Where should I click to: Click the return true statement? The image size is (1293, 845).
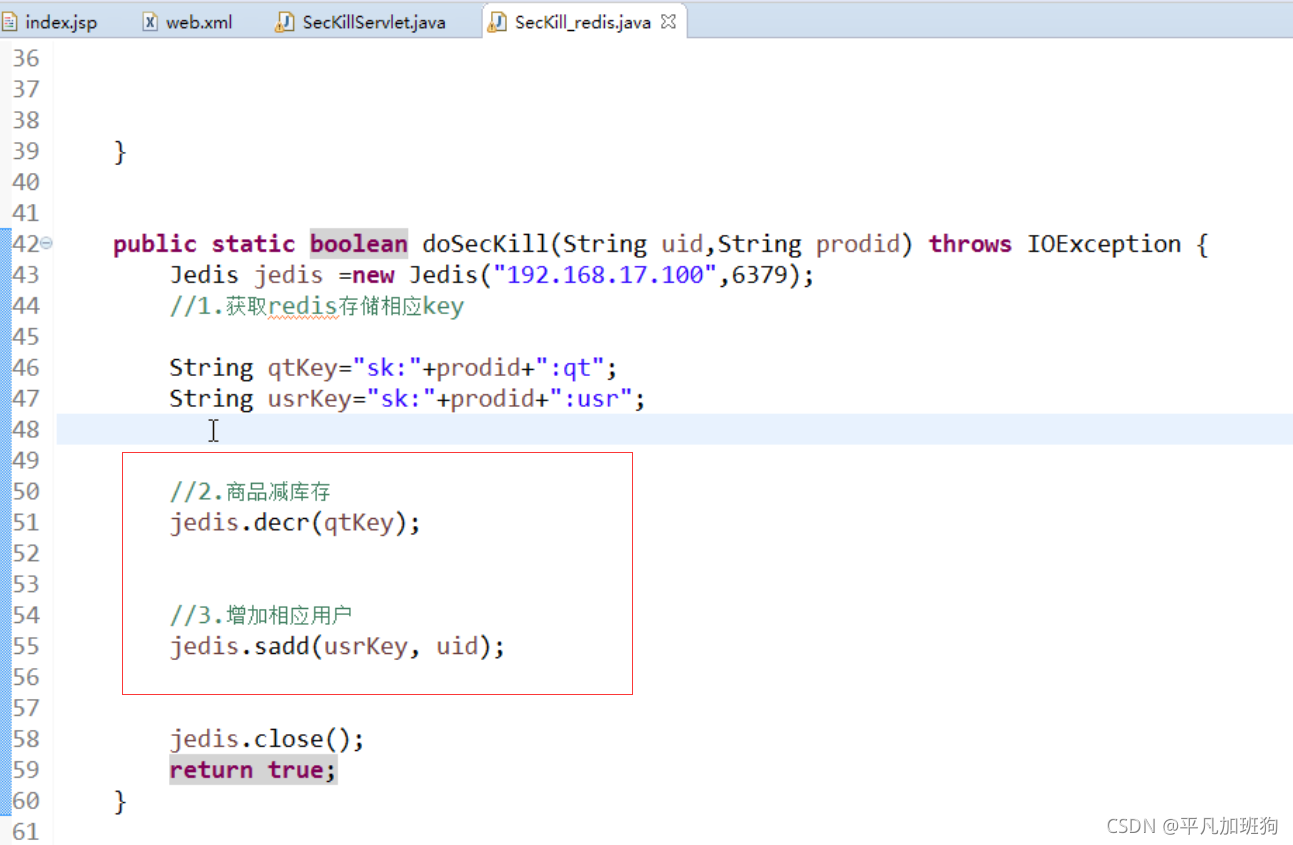253,770
